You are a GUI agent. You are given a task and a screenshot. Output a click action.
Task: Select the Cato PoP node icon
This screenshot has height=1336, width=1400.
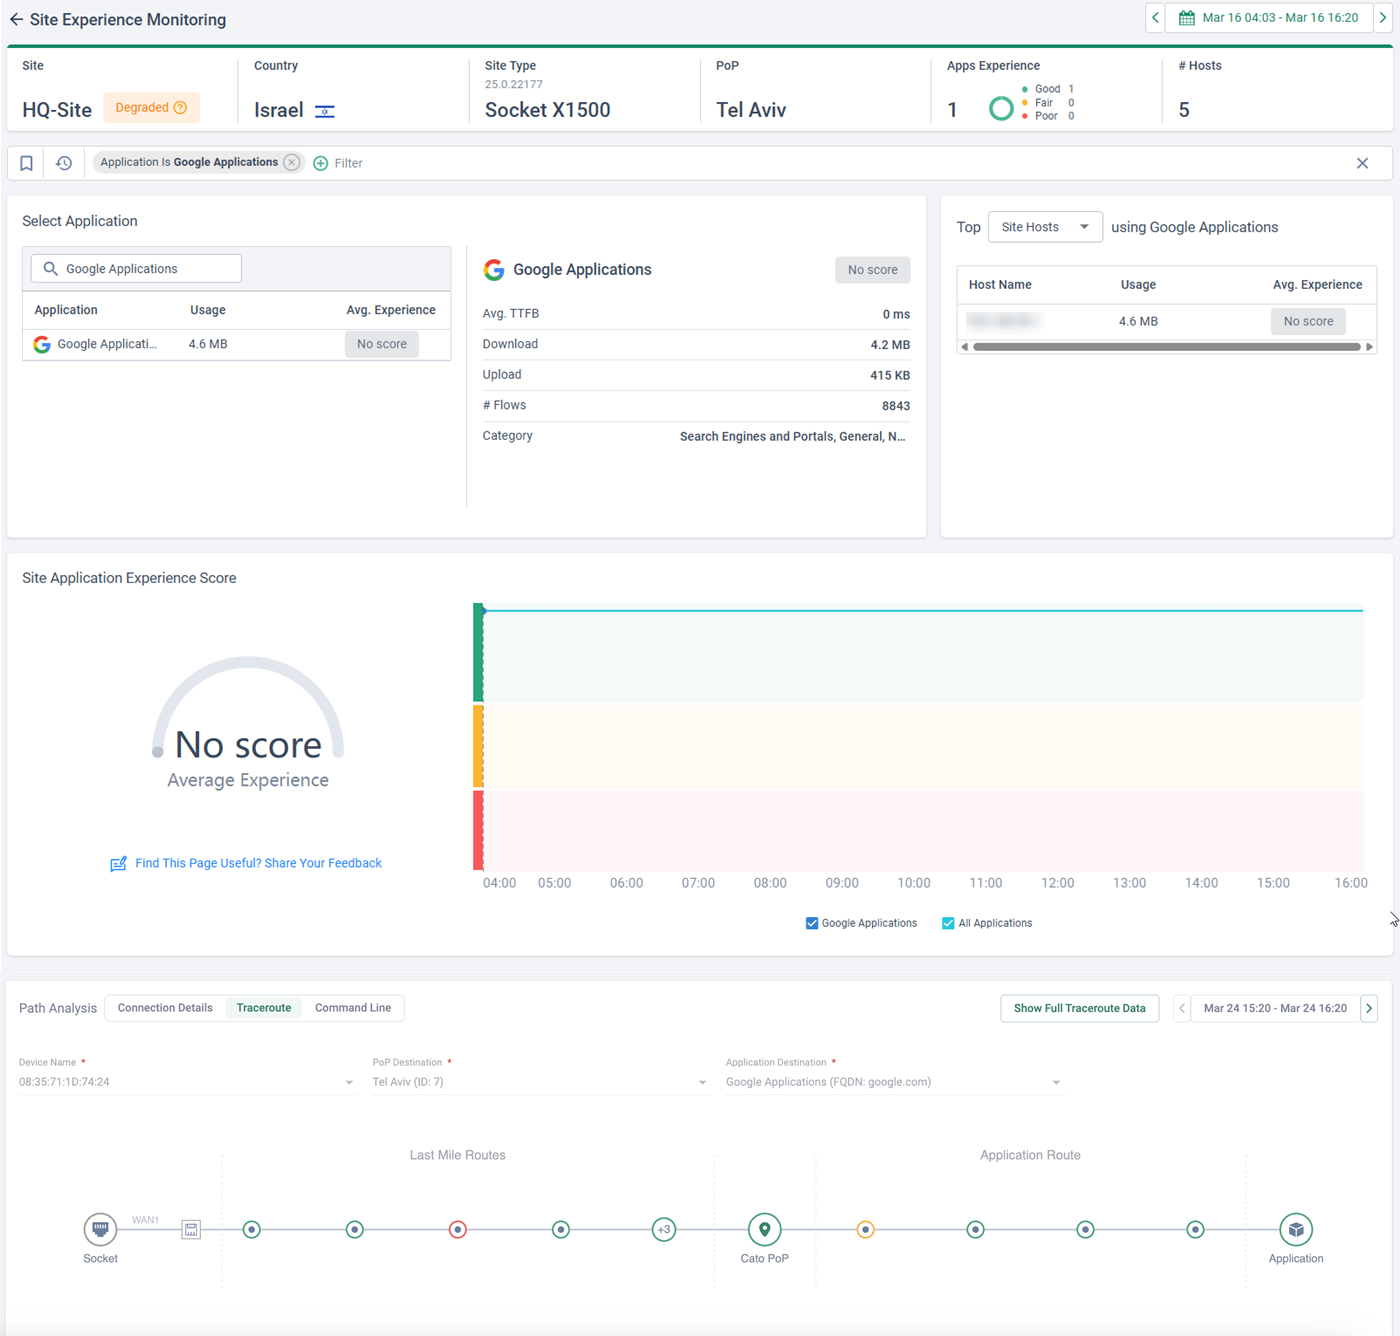765,1229
